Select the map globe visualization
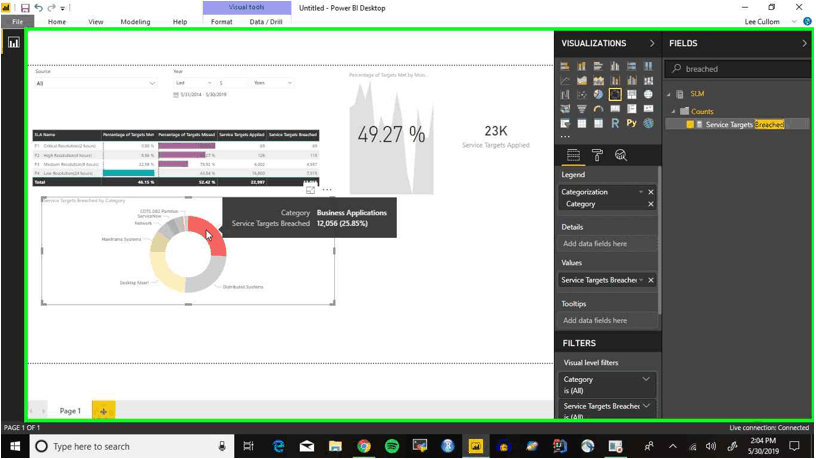This screenshot has width=816, height=459. point(648,95)
